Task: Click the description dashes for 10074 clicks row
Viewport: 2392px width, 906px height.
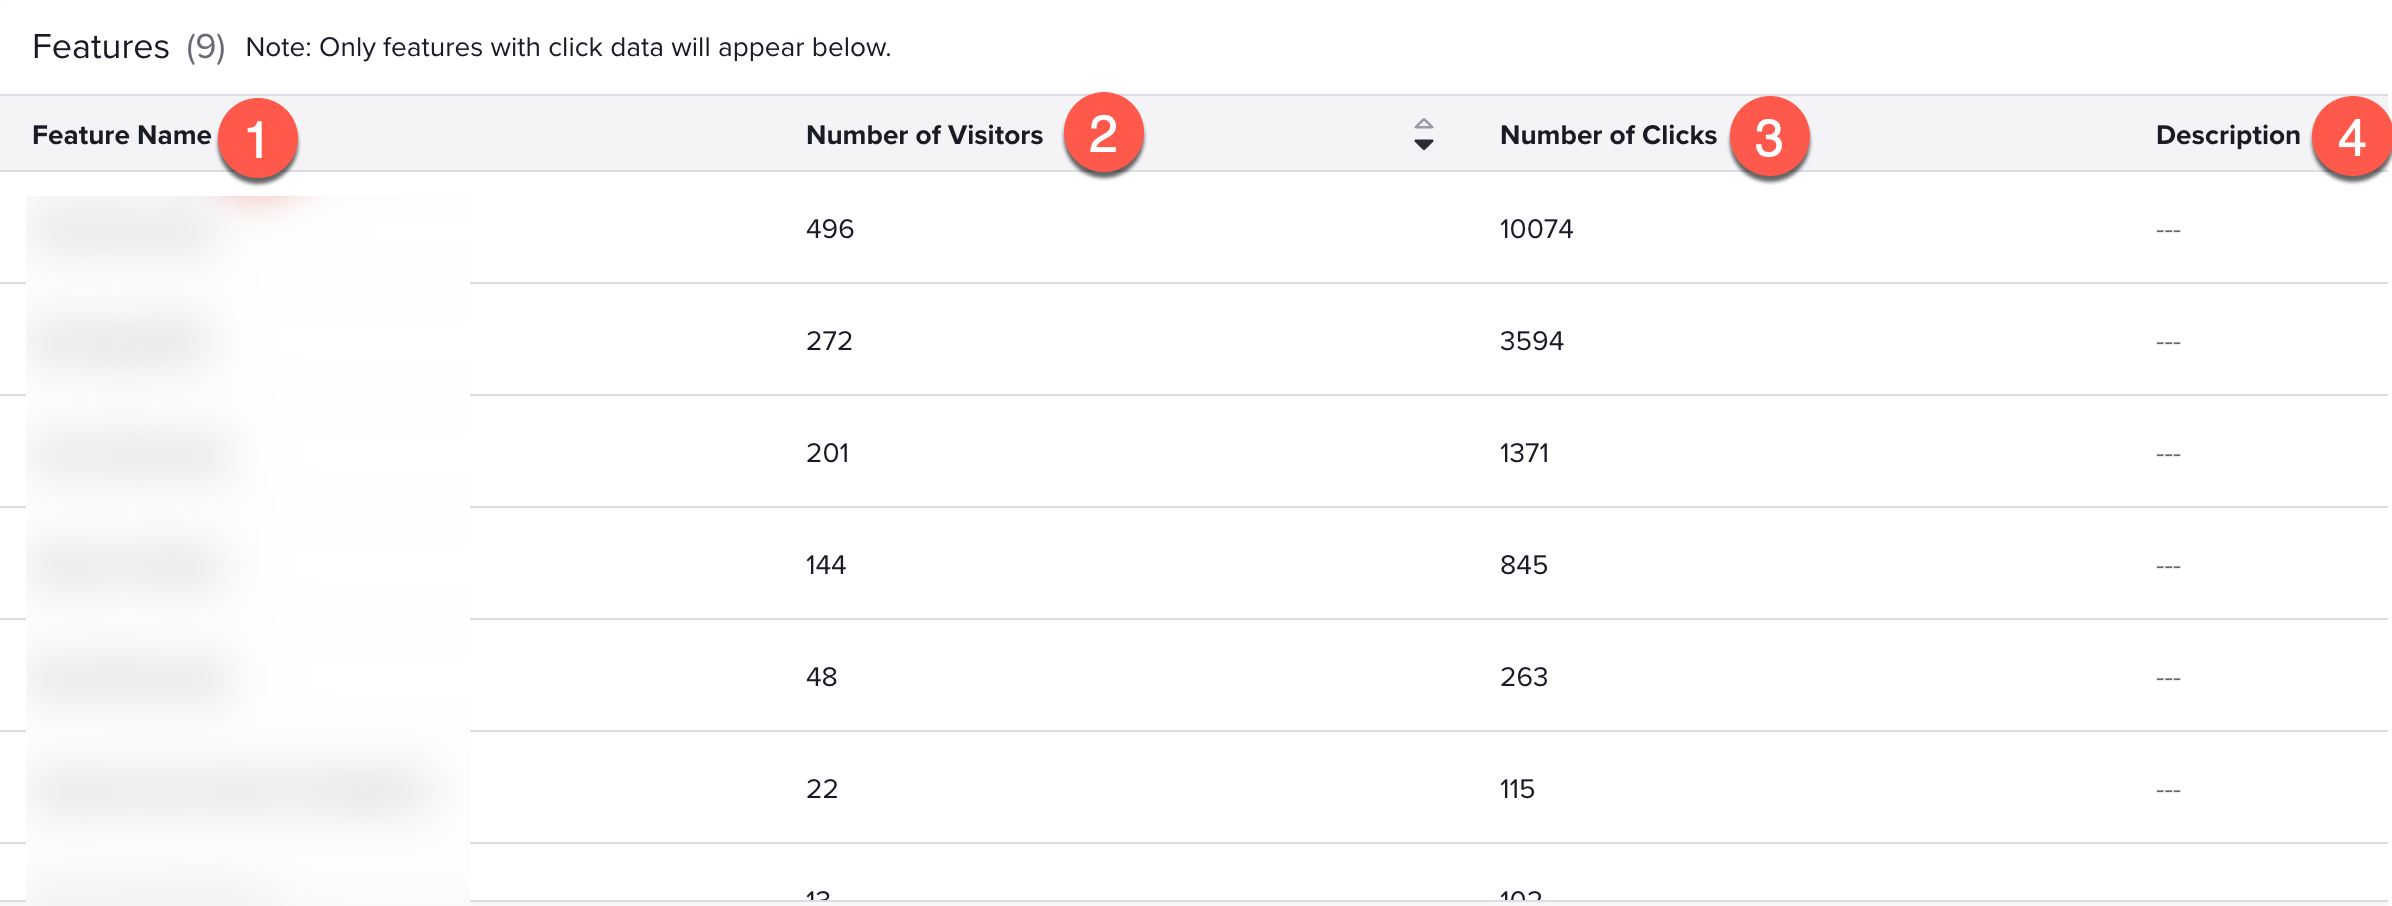Action: coord(2168,231)
